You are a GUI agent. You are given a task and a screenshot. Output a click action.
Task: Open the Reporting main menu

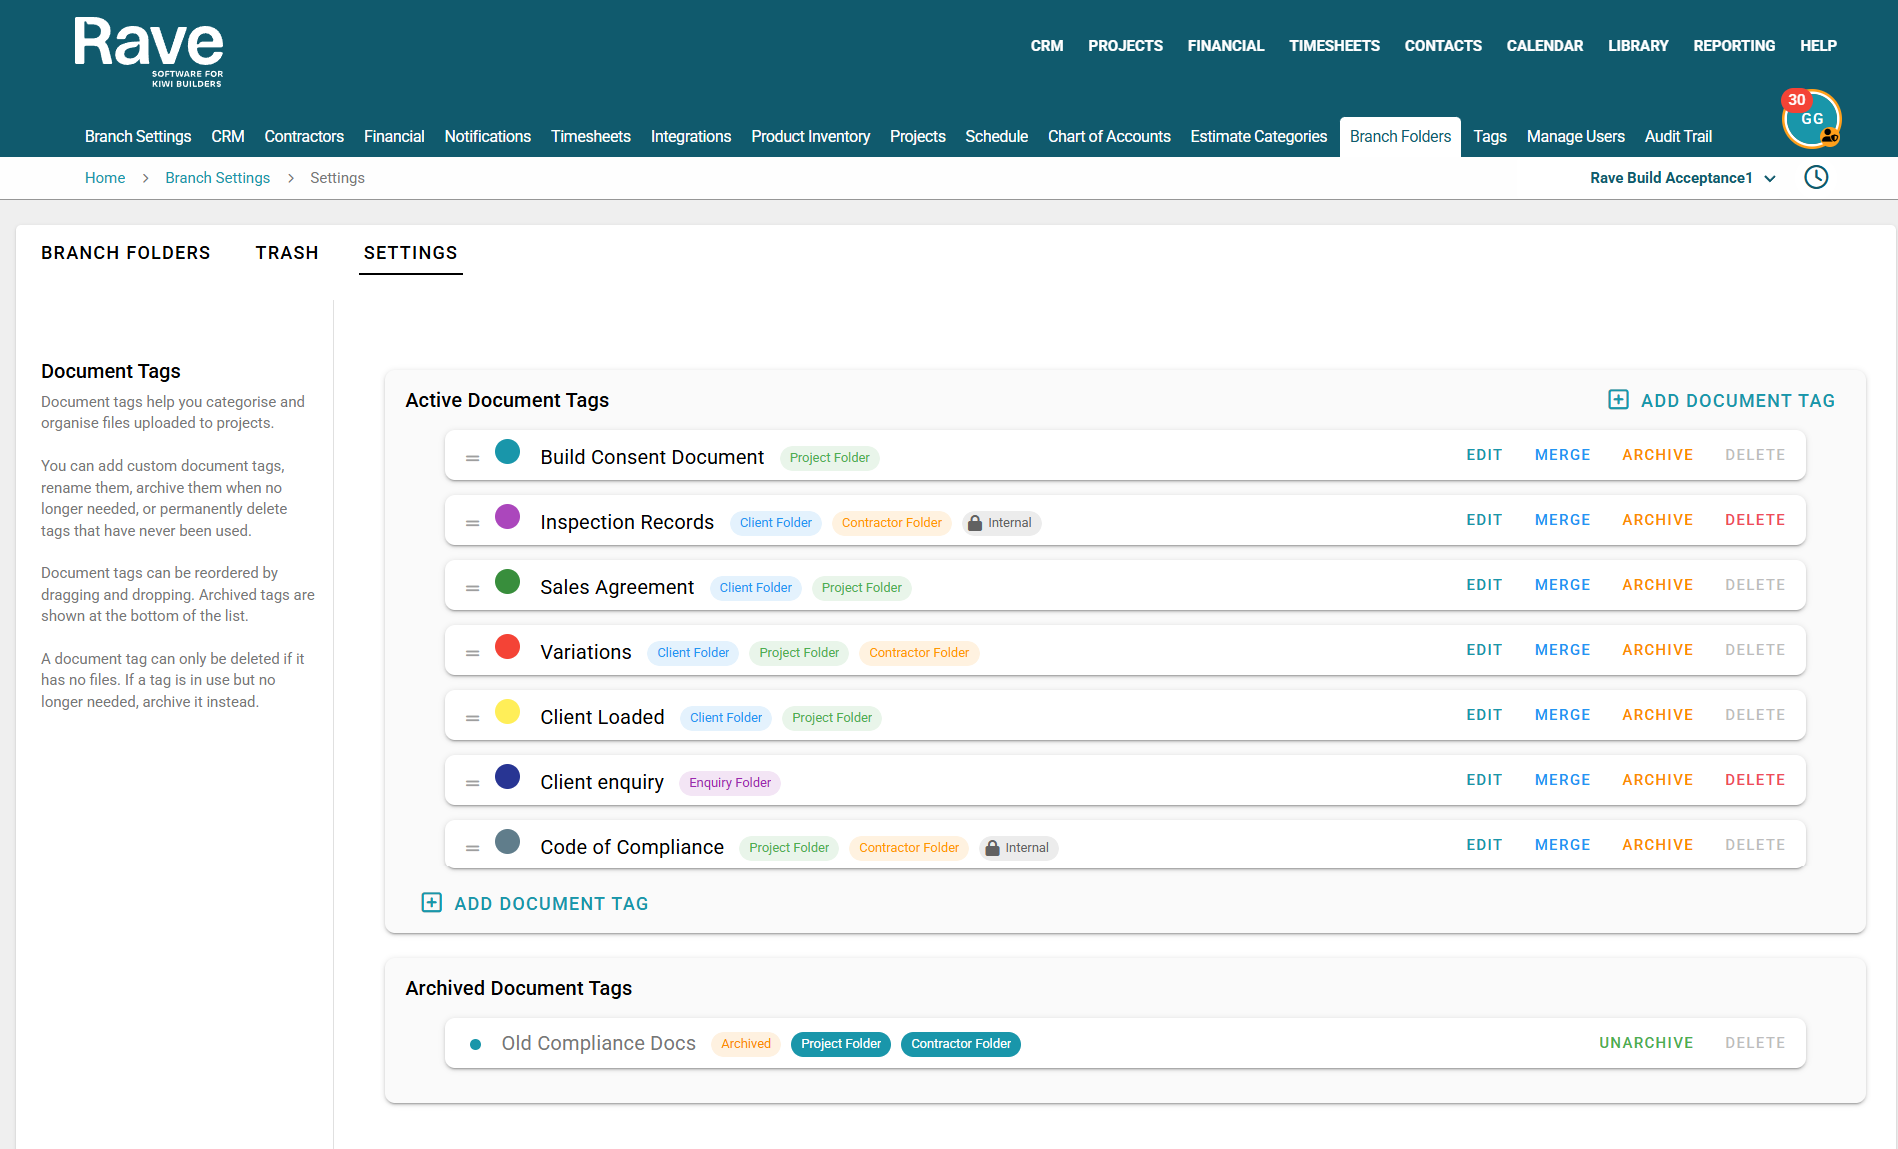tap(1735, 46)
